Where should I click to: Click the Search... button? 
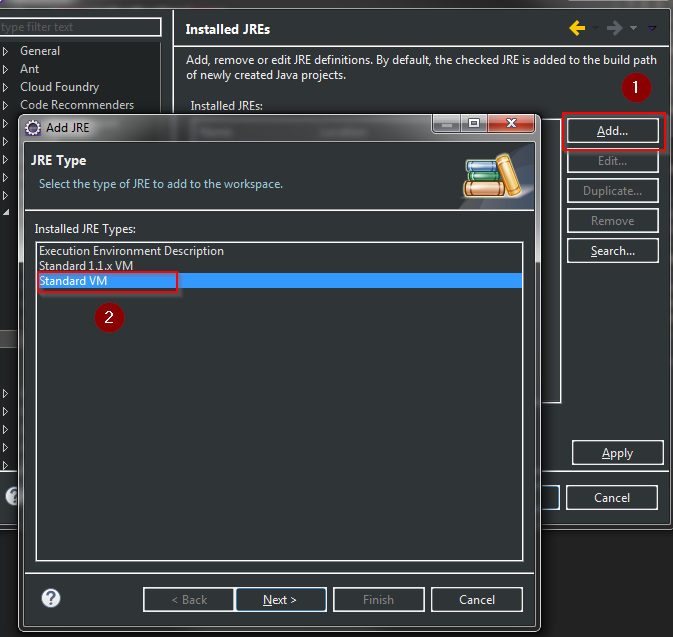[x=612, y=251]
